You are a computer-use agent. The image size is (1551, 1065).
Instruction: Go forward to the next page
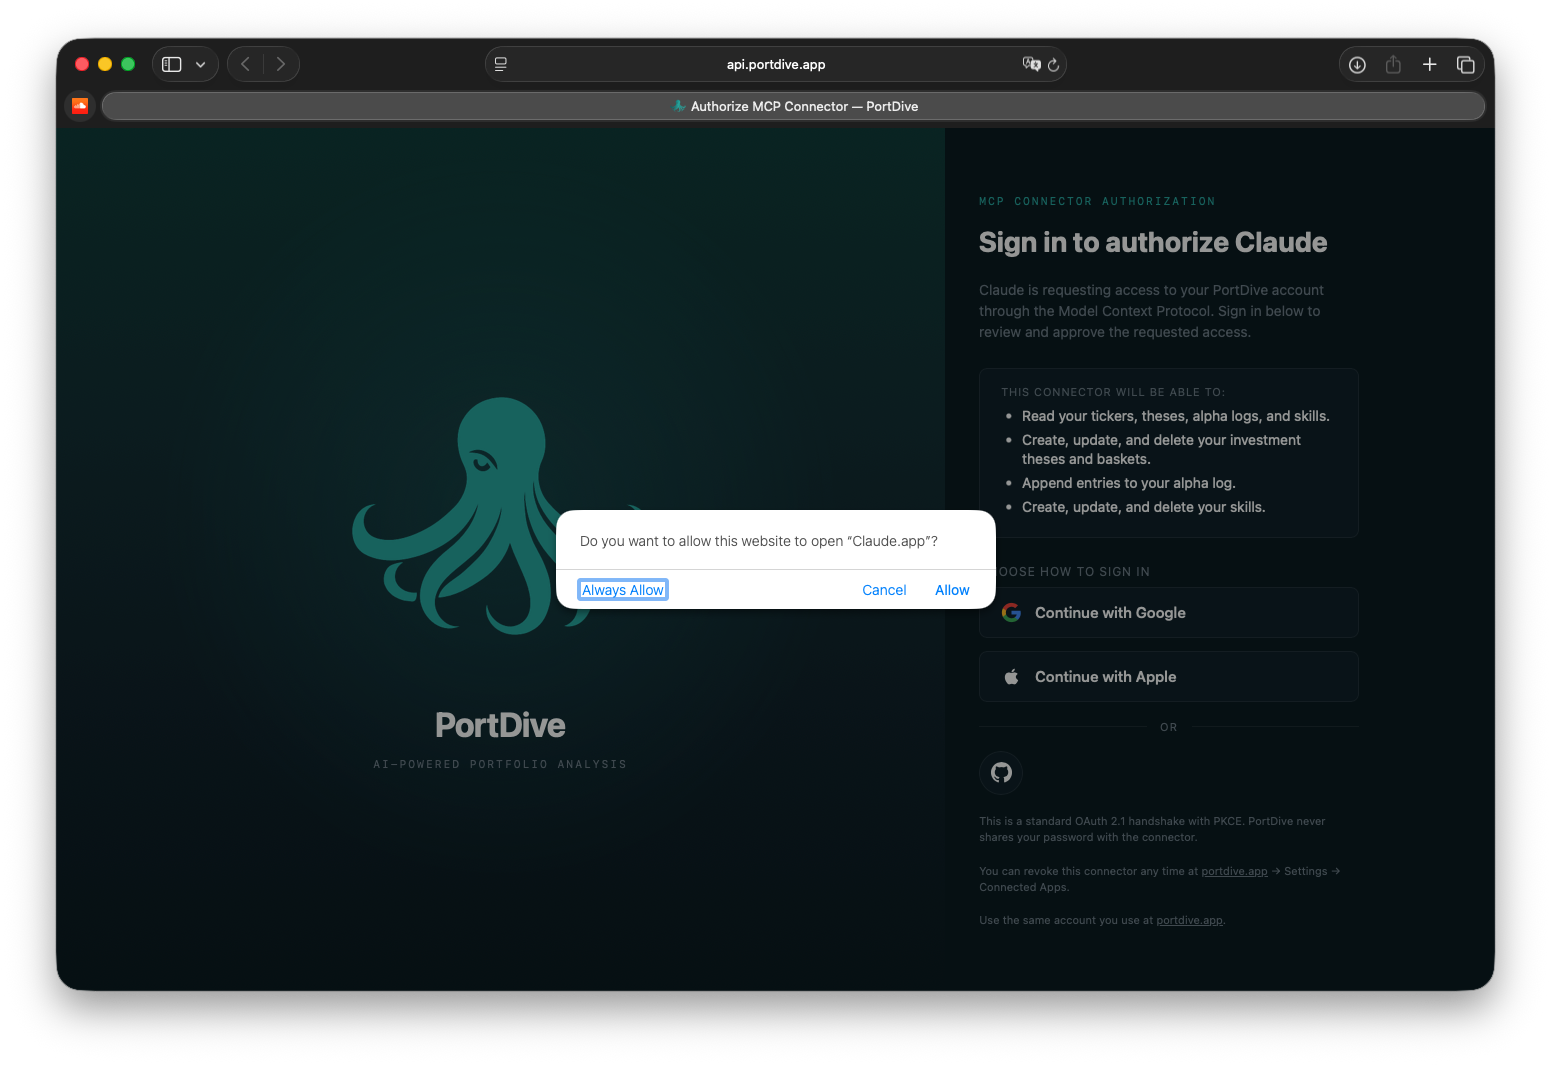click(281, 64)
